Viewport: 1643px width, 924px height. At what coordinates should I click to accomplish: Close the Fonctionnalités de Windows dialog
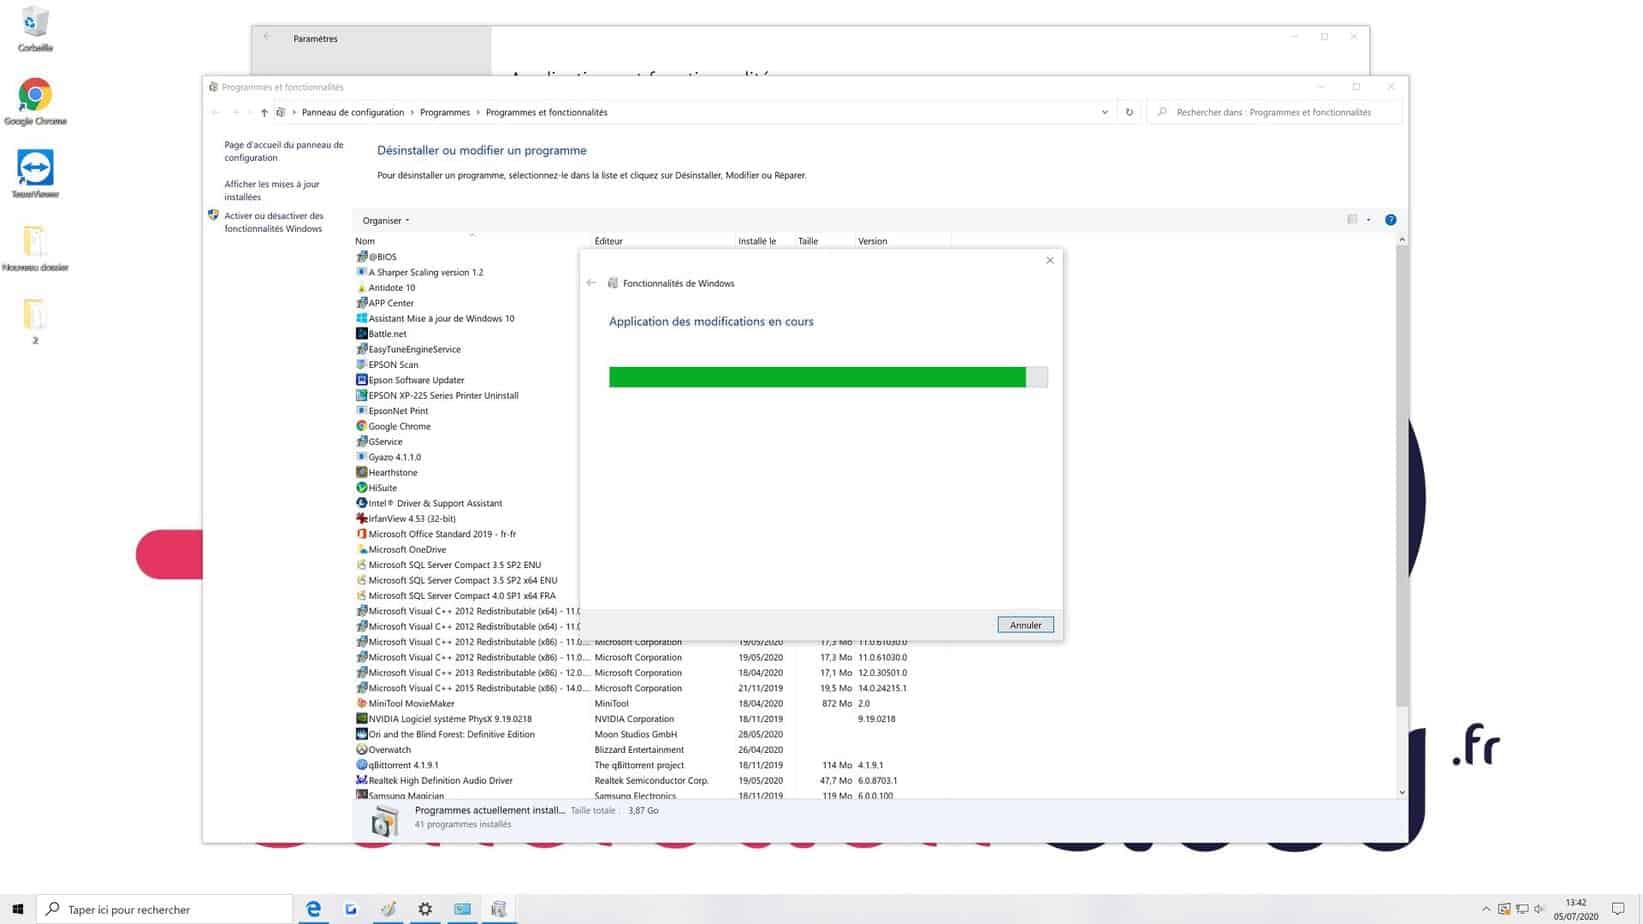click(1049, 260)
